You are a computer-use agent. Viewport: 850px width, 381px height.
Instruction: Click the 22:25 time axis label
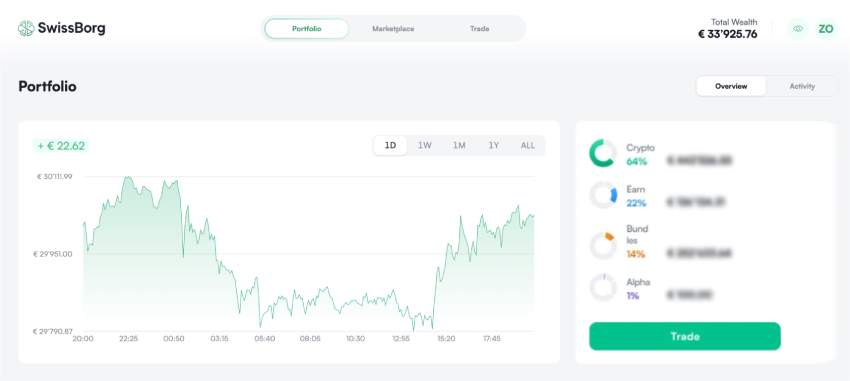128,339
